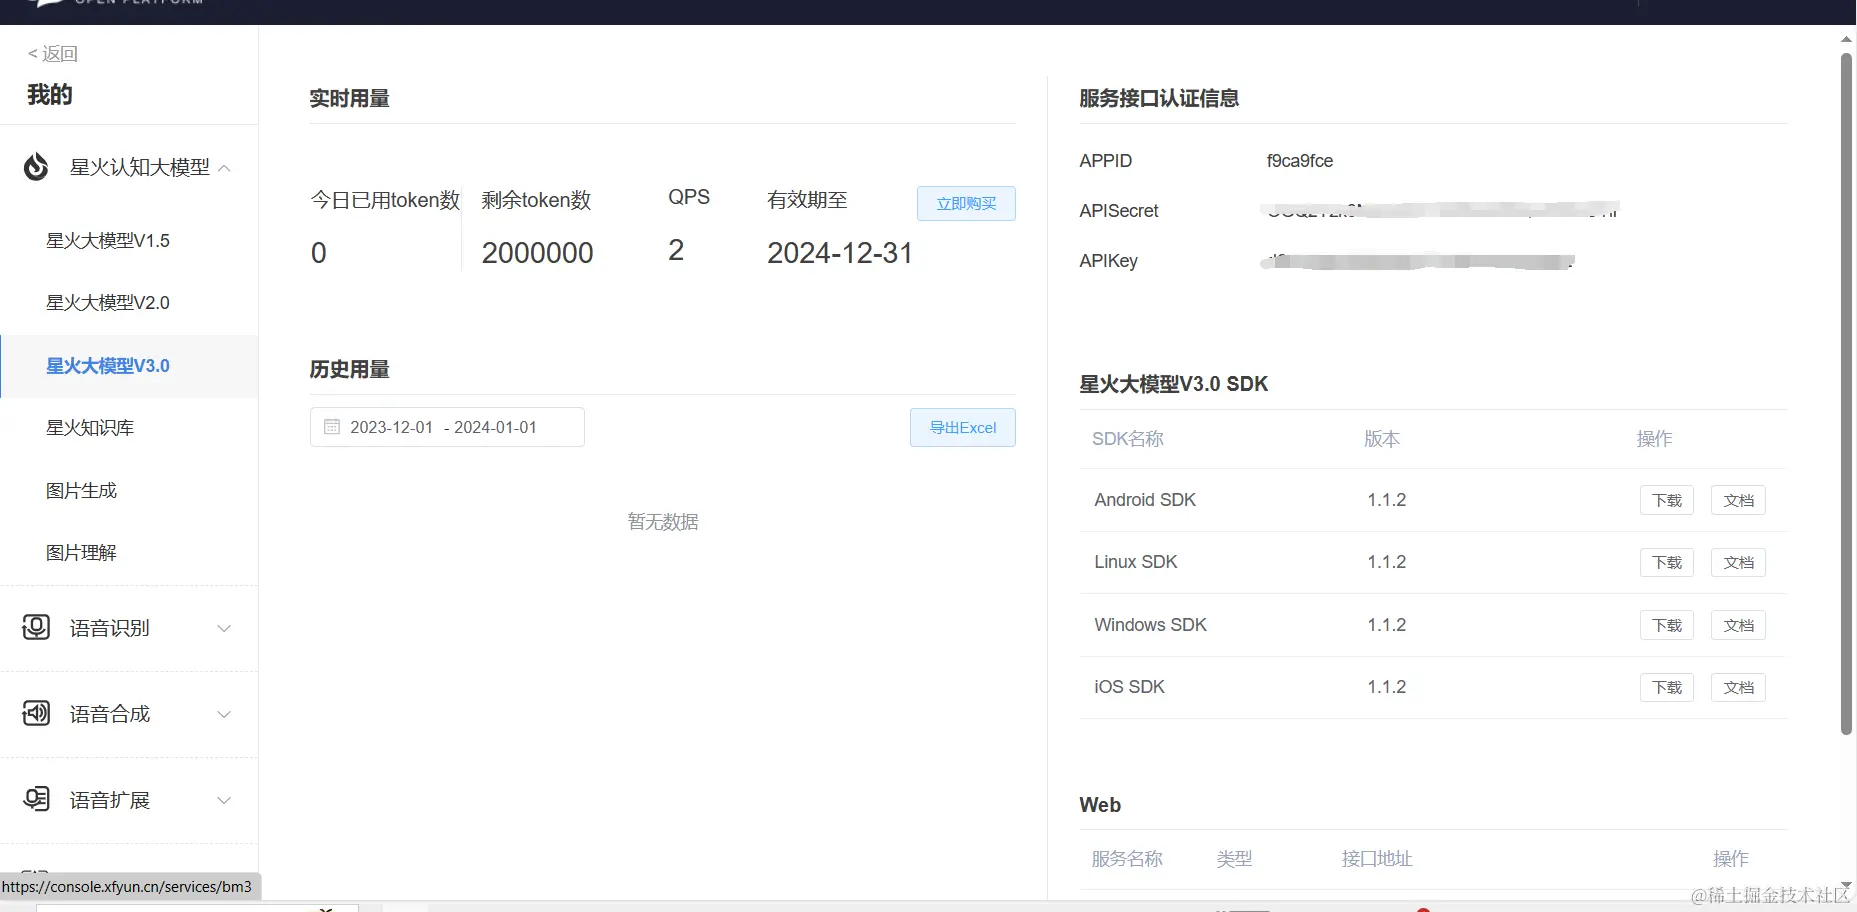Click the APPID value f9ca9fce
Screen dimensions: 1857x912
[x=1299, y=161]
